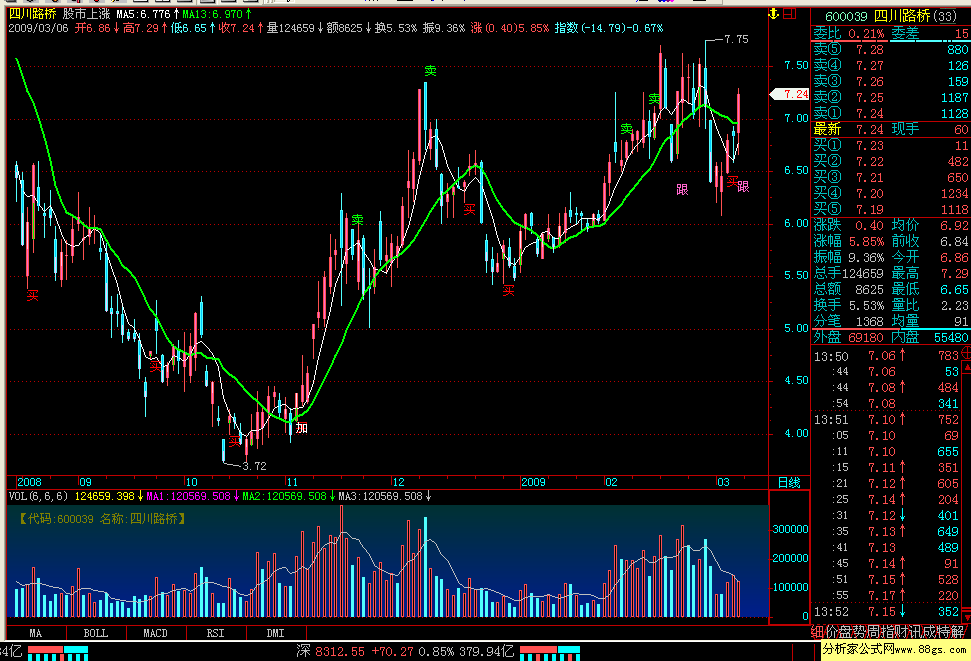Image resolution: width=971 pixels, height=661 pixels.
Task: Click the 卖① 7.24 order row
Action: 890,113
